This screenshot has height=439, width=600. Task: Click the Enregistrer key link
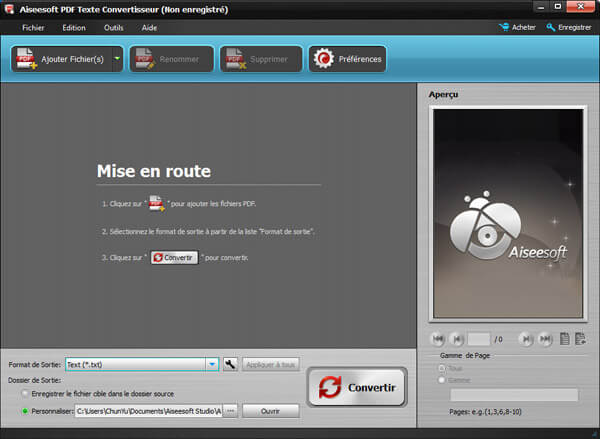pos(568,27)
